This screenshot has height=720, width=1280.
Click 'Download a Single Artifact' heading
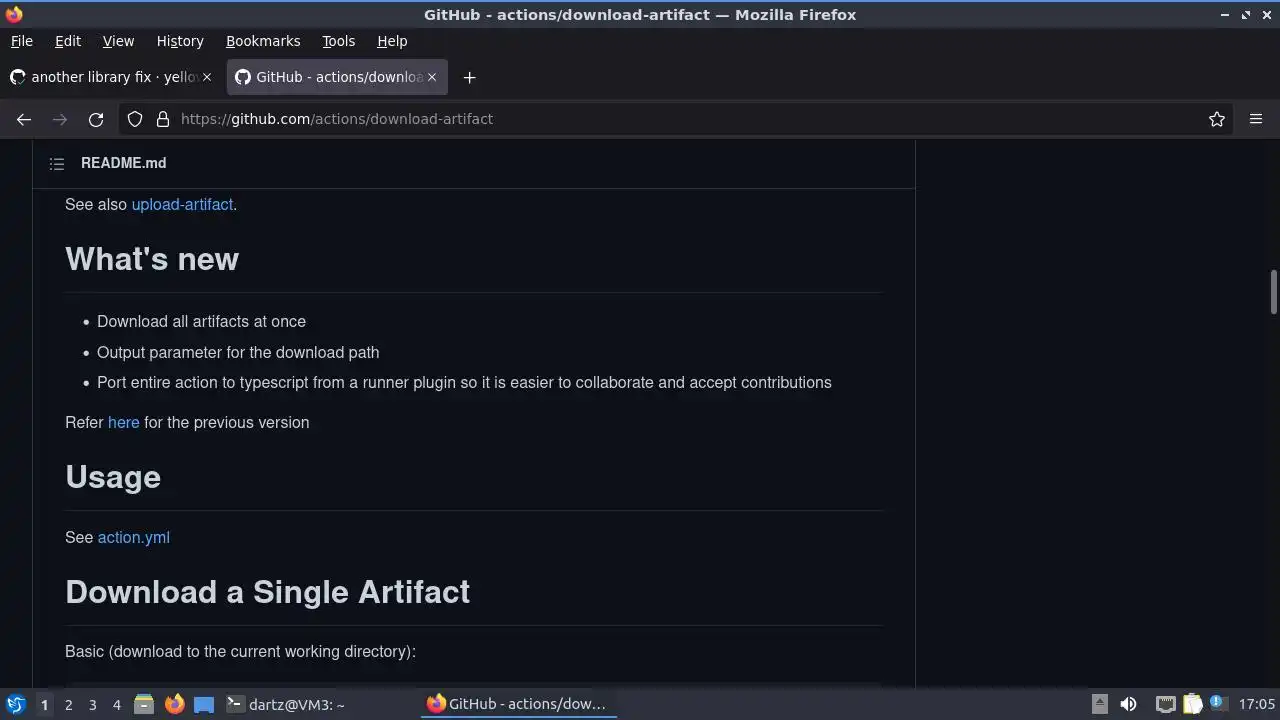tap(268, 592)
